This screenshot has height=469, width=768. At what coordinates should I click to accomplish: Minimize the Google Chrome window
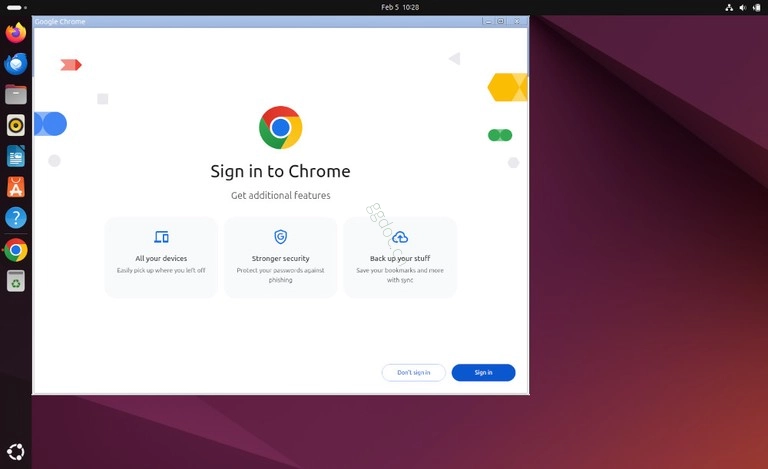tap(488, 22)
